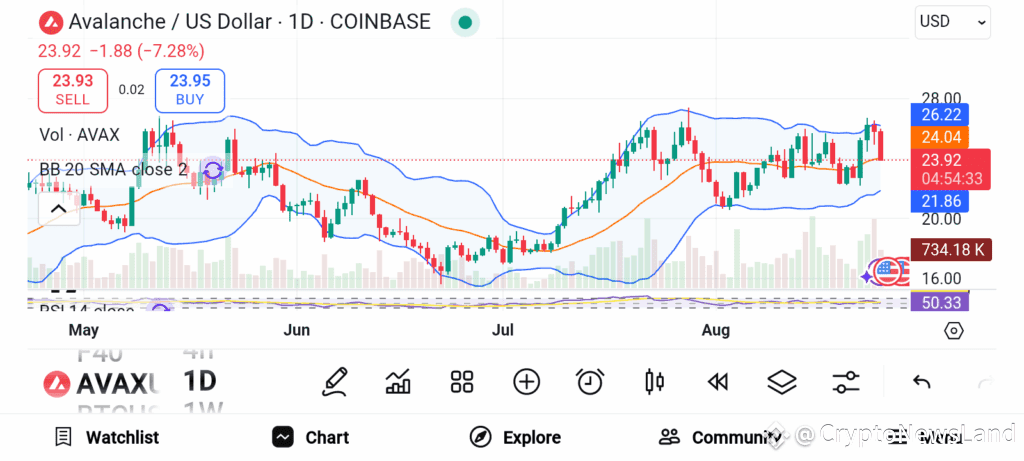Viewport: 1024px width, 461px height.
Task: Tap the plus circle add icon
Action: tap(526, 382)
